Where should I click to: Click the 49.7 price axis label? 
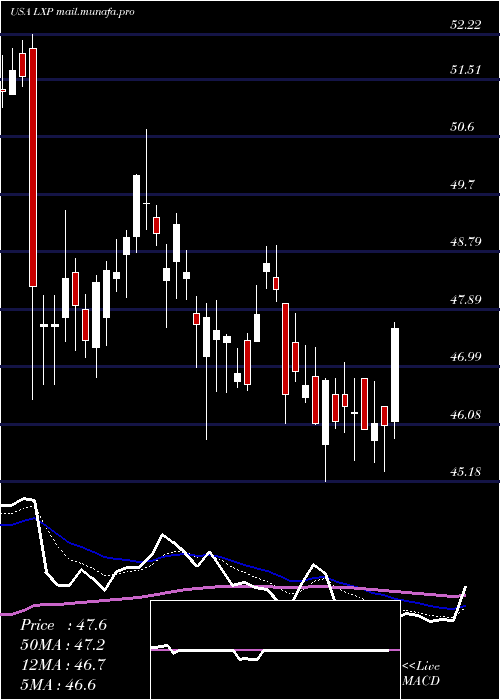pos(462,185)
